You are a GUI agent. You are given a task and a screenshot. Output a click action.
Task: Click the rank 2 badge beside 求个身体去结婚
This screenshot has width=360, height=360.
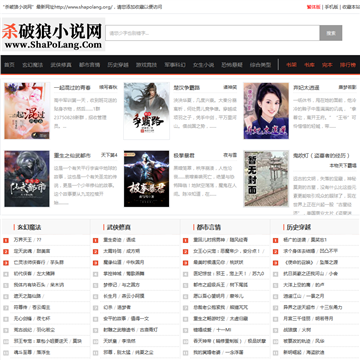(x=276, y=251)
